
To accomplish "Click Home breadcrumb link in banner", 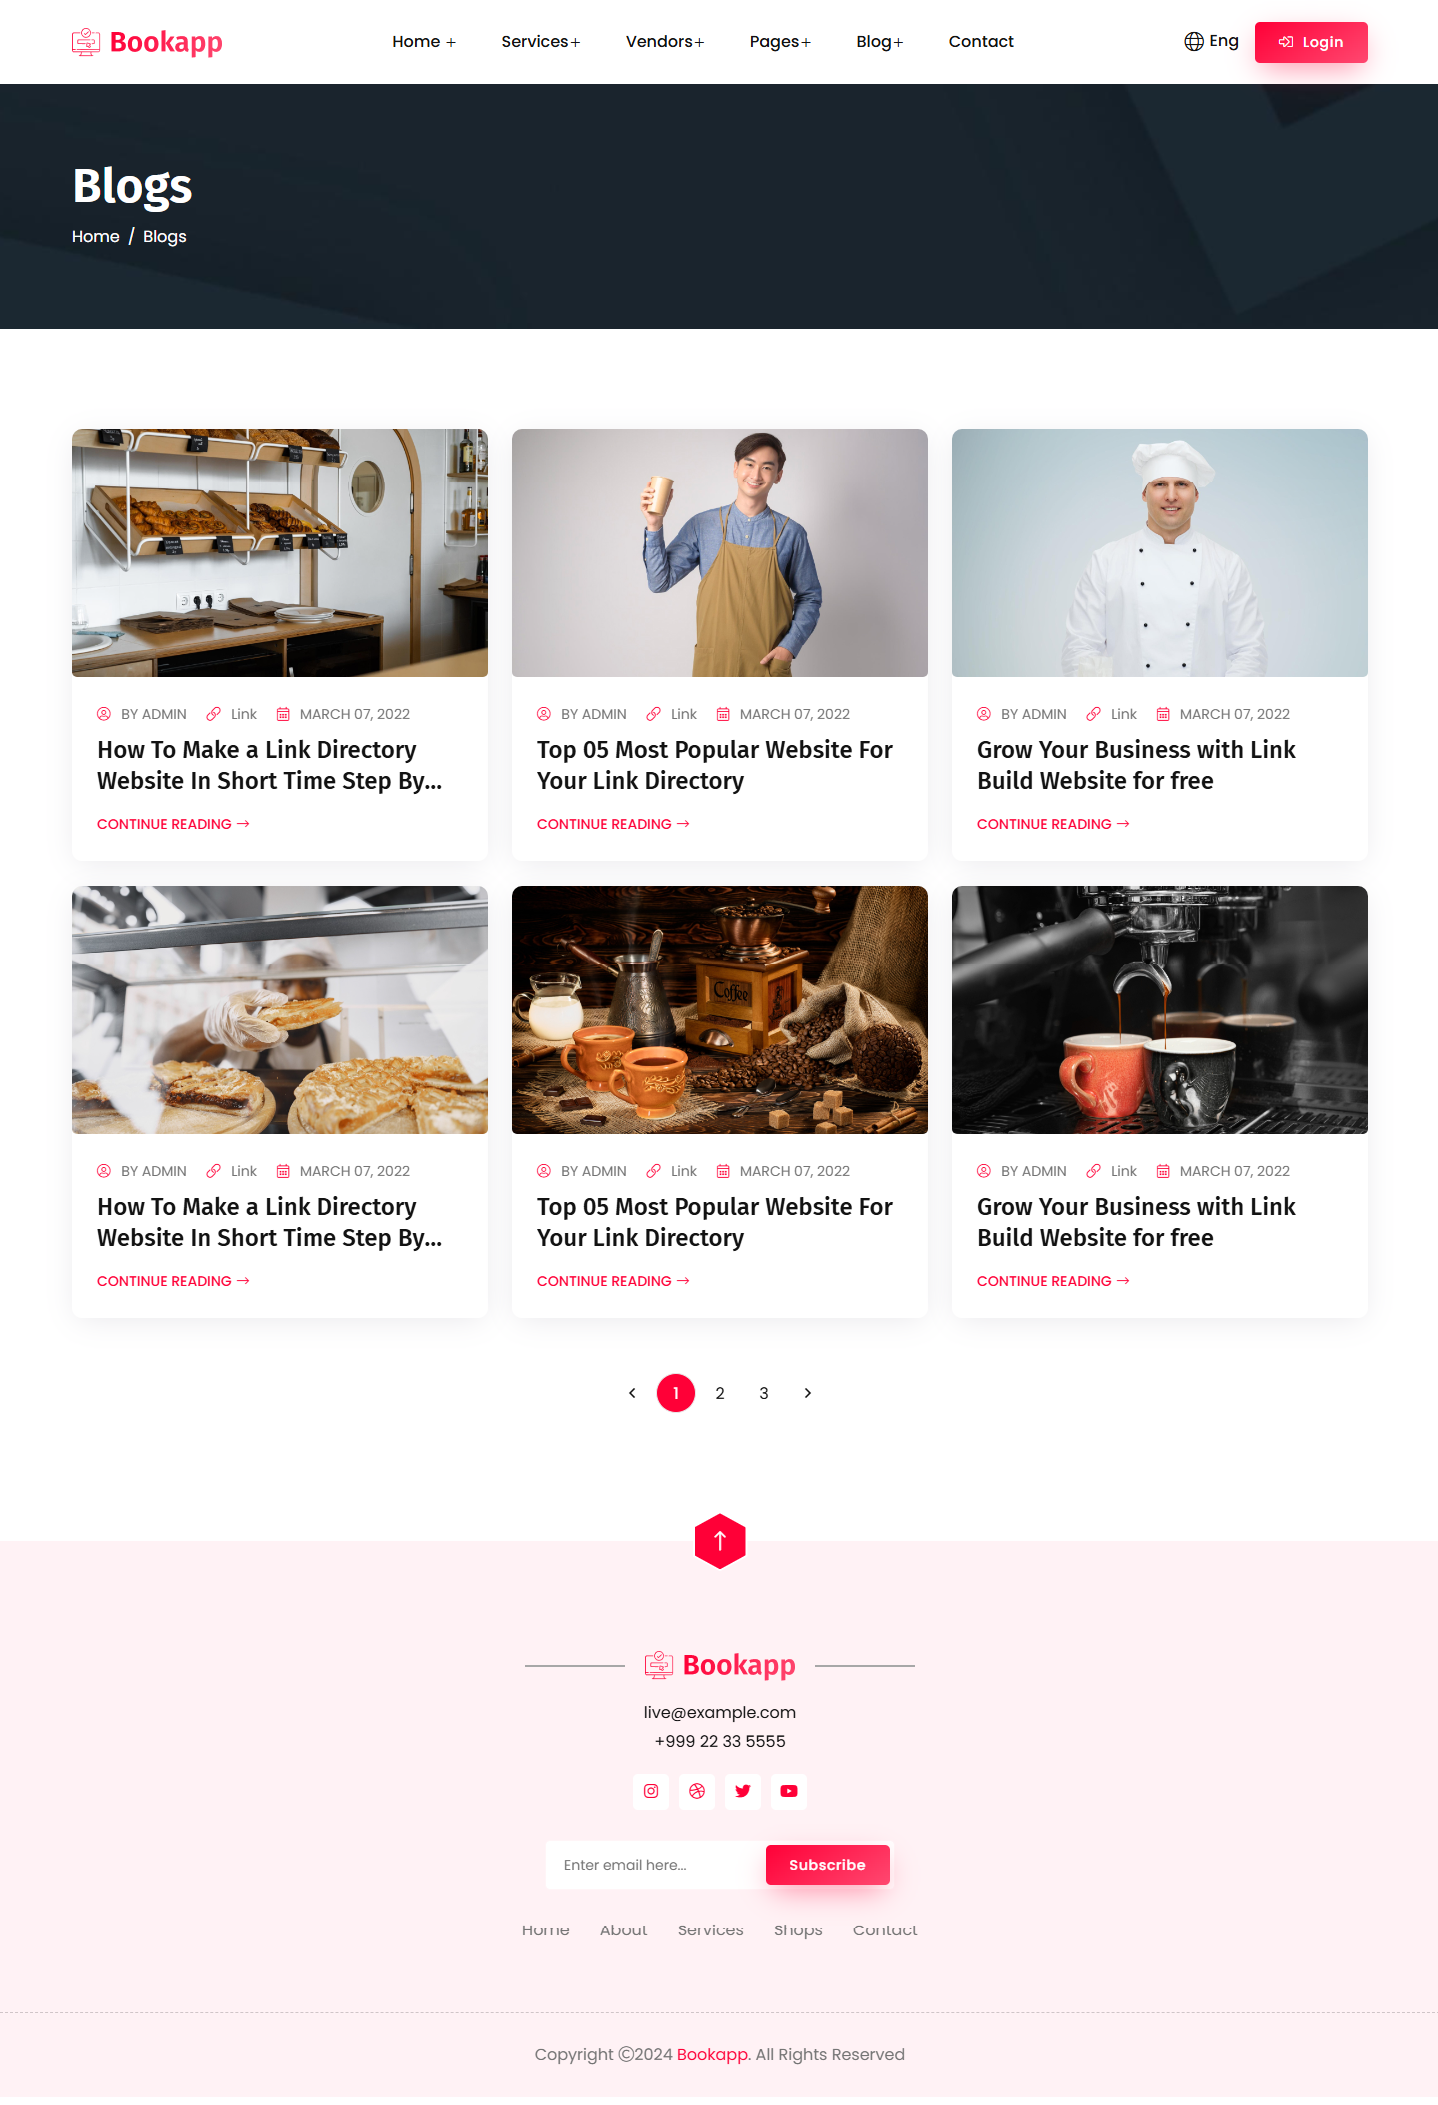I will coord(96,237).
